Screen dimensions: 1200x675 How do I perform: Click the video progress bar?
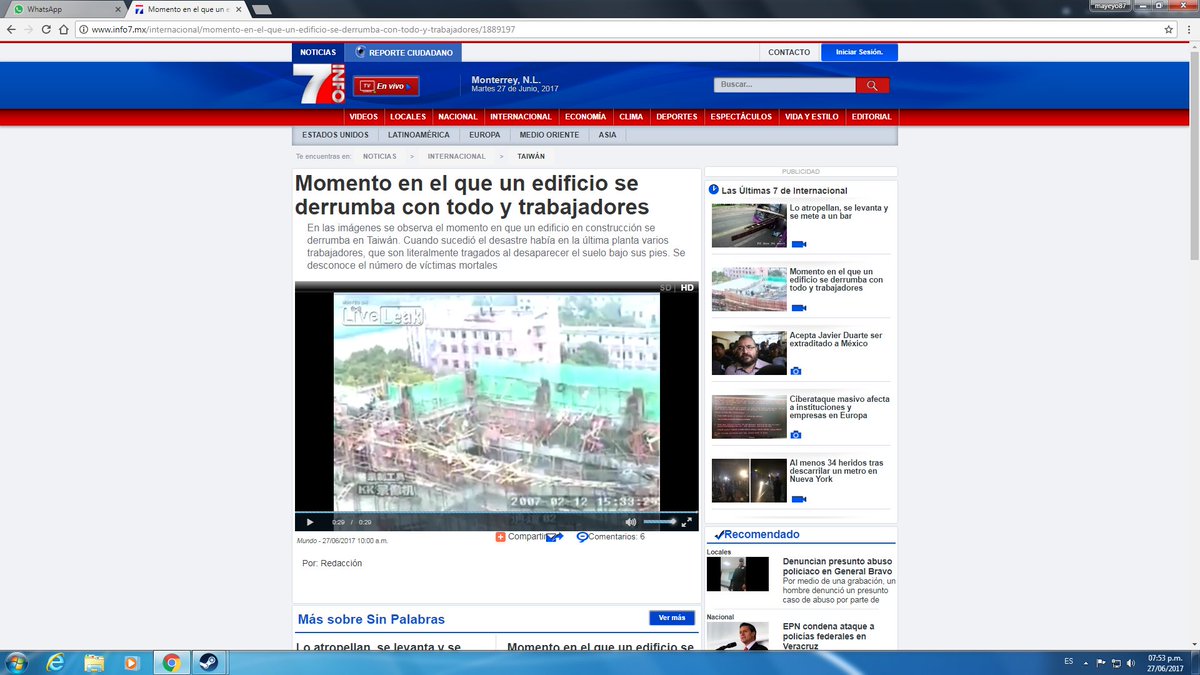[497, 513]
